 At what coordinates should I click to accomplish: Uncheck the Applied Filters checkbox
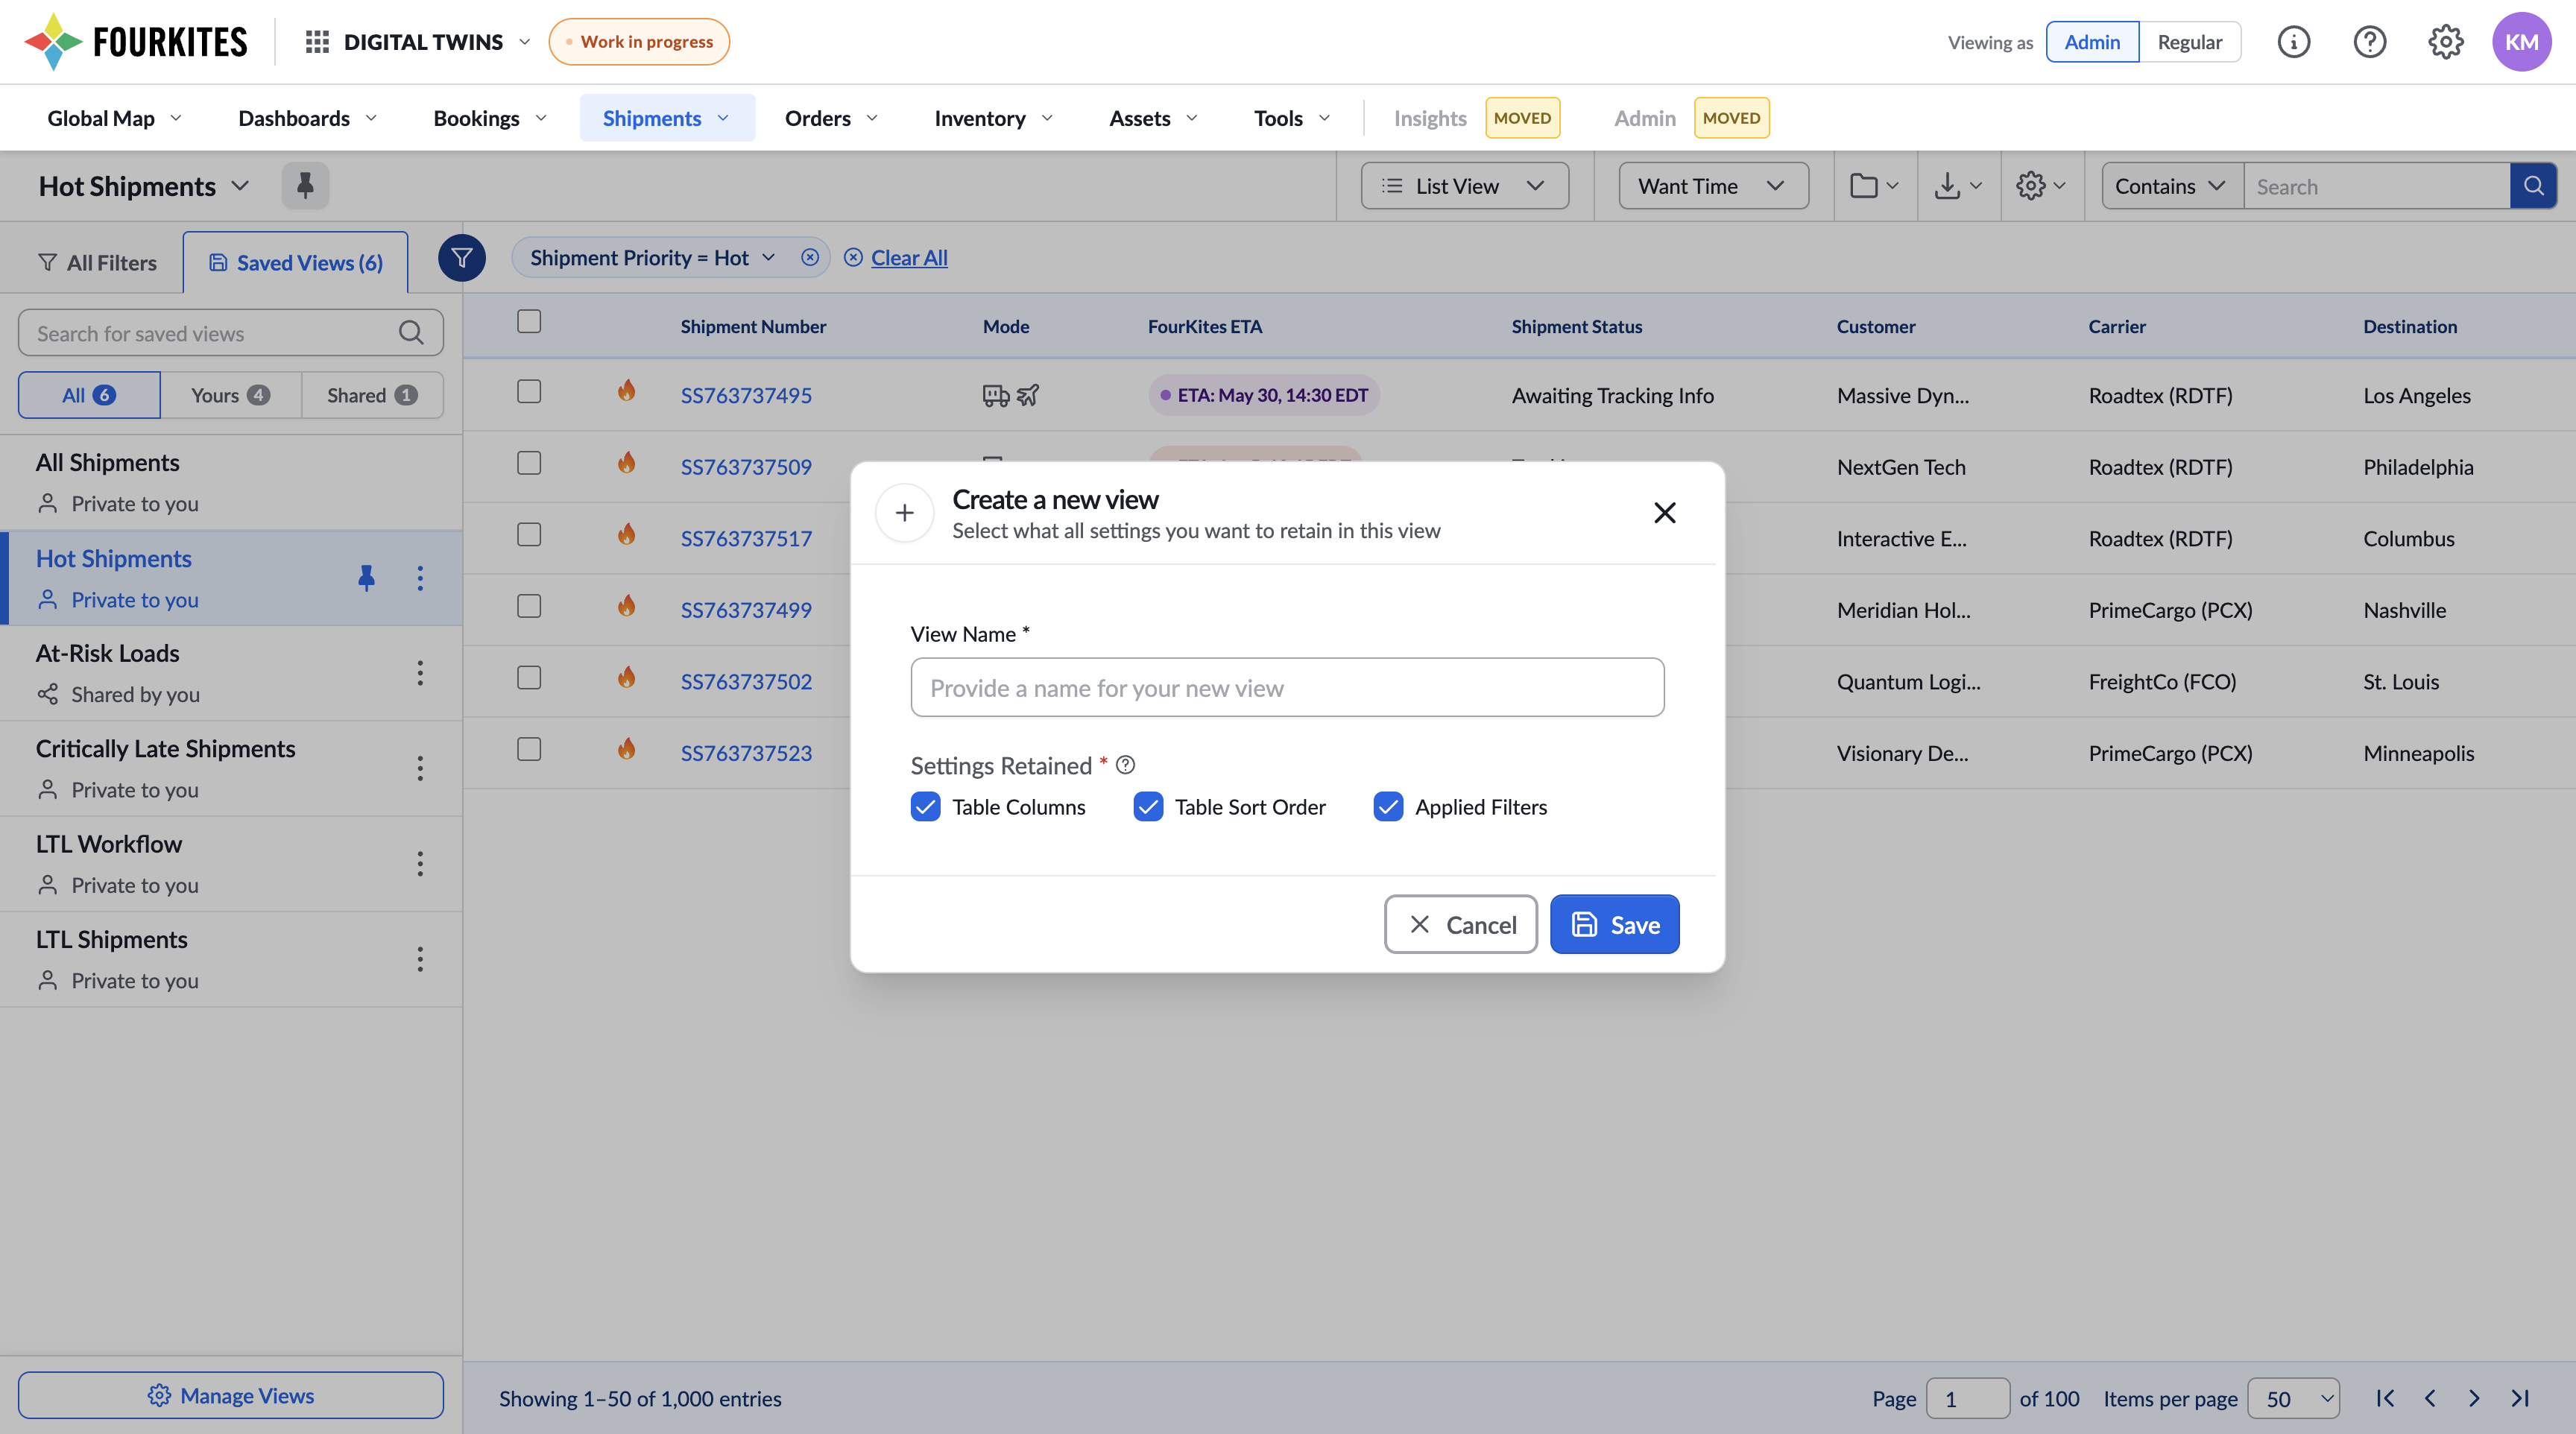(1389, 807)
